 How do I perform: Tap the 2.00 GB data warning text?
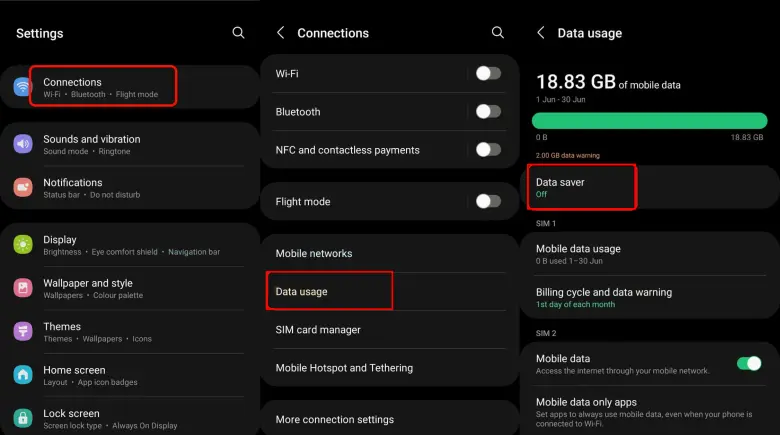click(568, 155)
